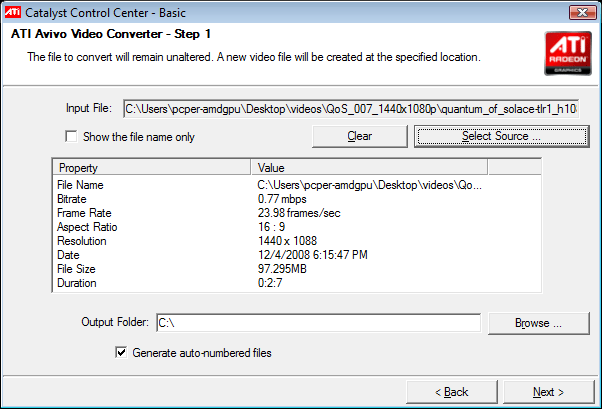Image resolution: width=602 pixels, height=409 pixels.
Task: Select the Aspect Ratio property row
Action: [296, 227]
